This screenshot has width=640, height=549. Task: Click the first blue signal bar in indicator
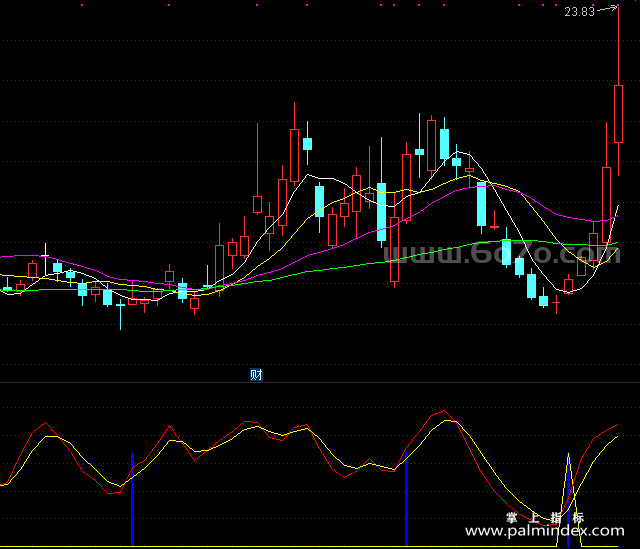coord(132,499)
